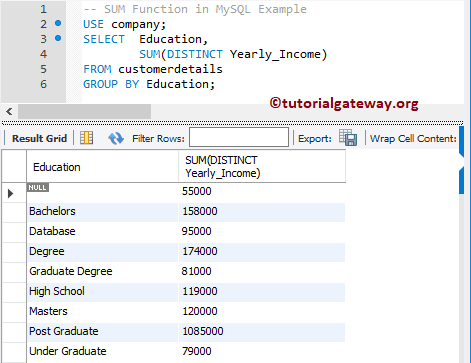Click line number 4 in gutter
The width and height of the screenshot is (471, 363).
[44, 54]
